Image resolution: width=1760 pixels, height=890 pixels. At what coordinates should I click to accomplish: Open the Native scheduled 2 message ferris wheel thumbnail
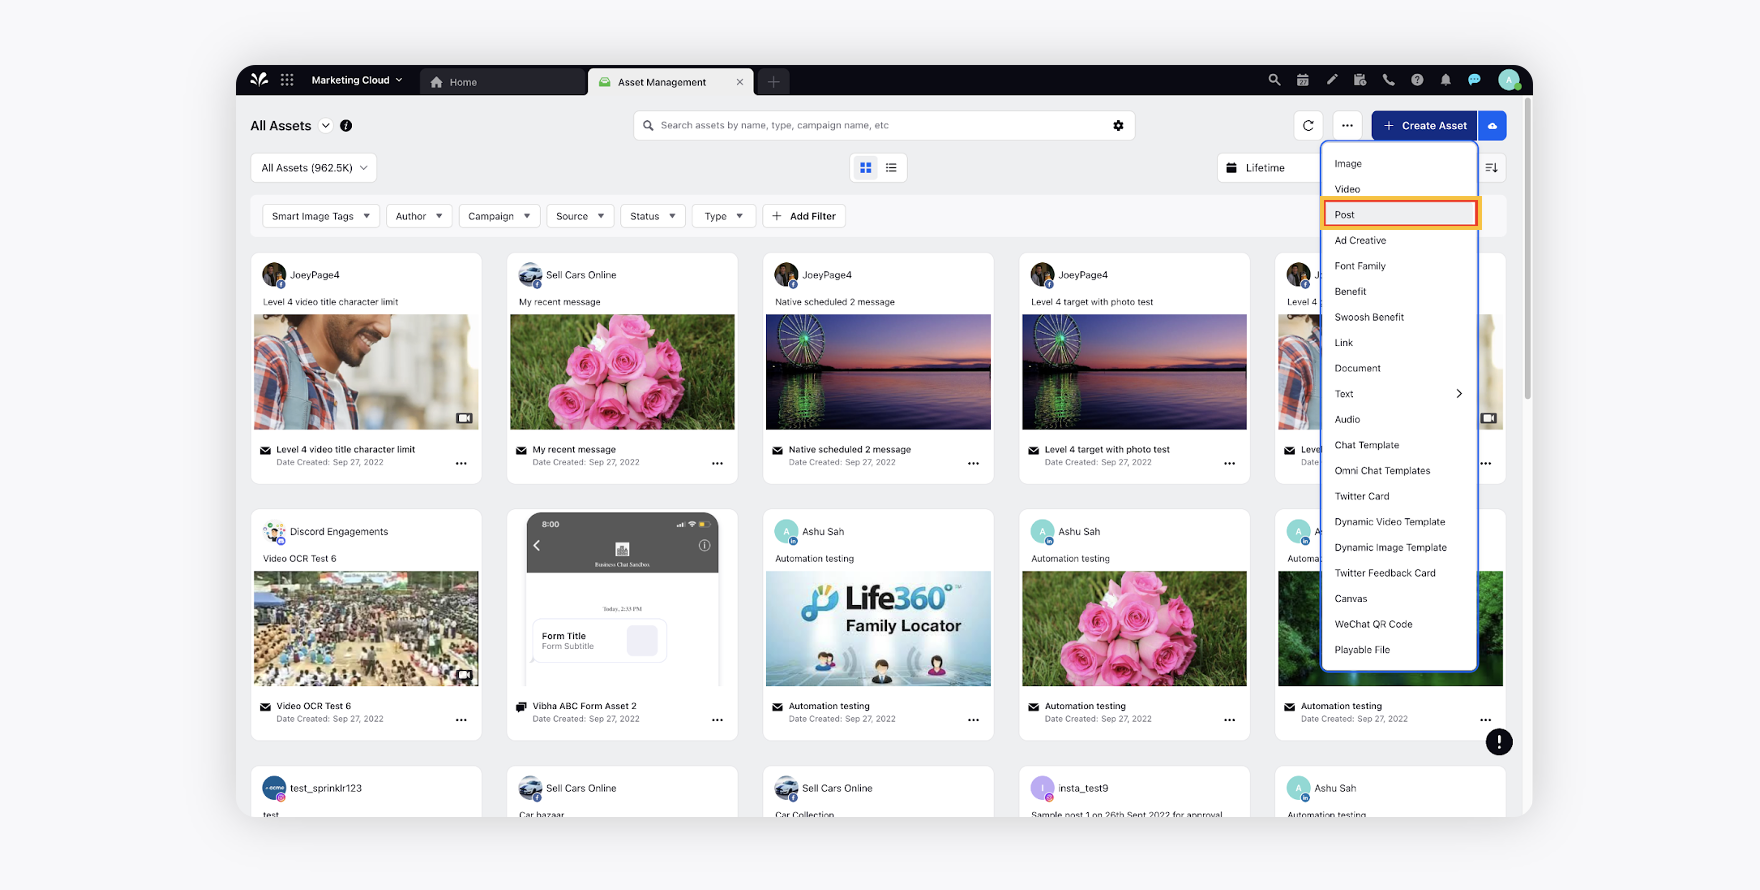coord(878,372)
